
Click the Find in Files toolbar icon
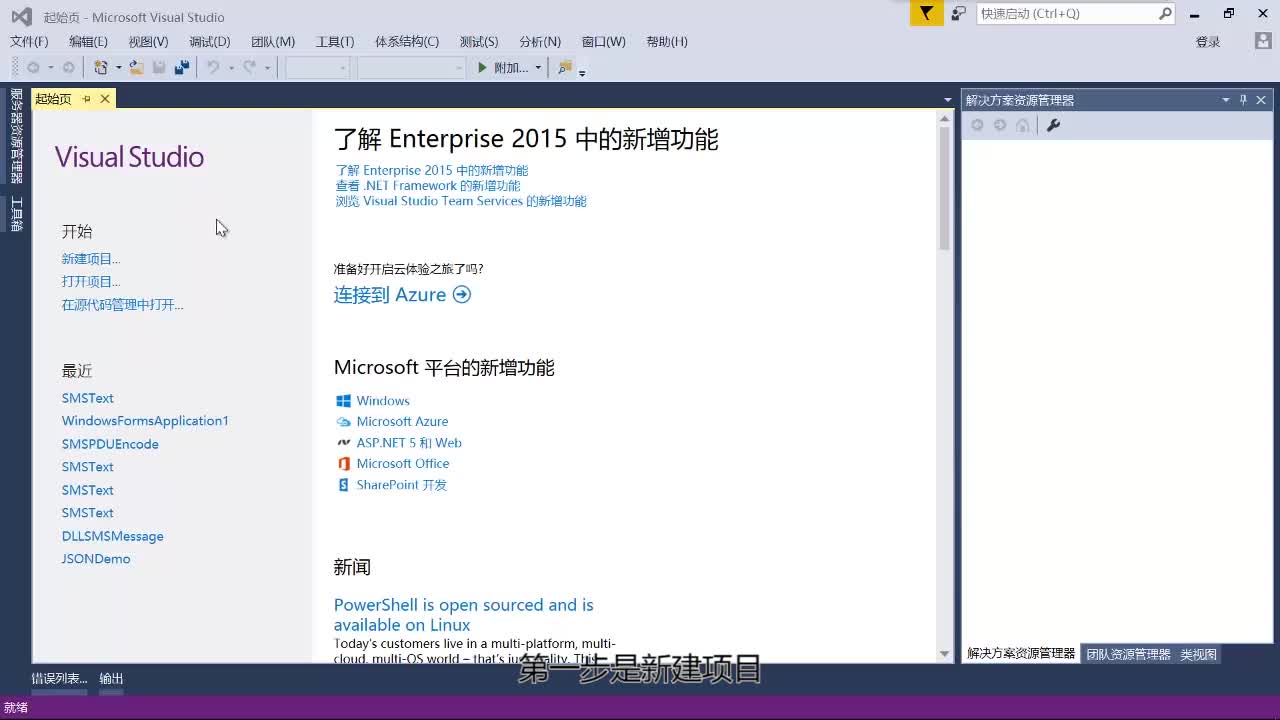(565, 67)
